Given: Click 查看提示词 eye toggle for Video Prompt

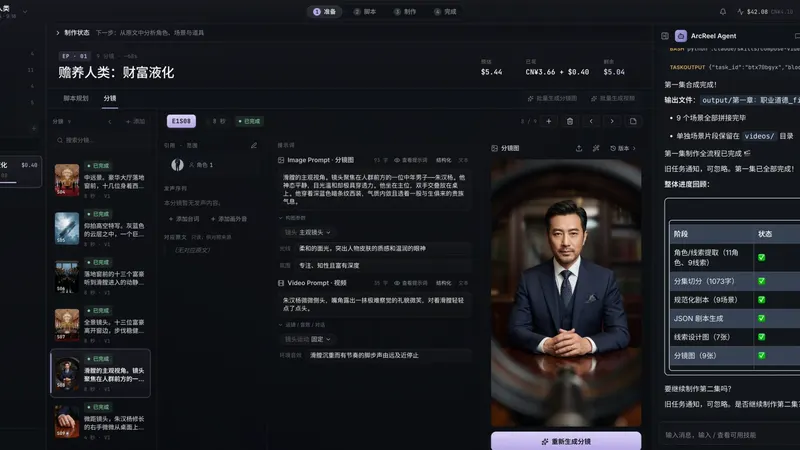Looking at the screenshot, I should click(x=410, y=283).
